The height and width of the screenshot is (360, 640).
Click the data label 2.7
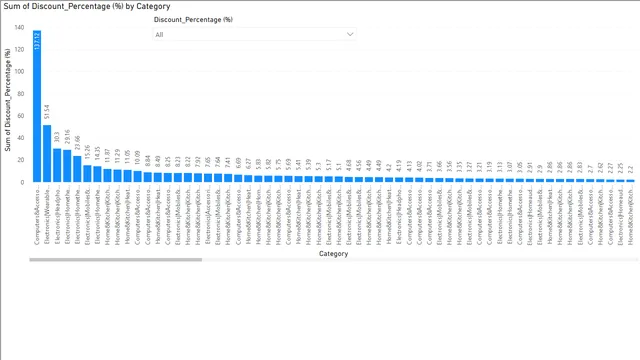pyautogui.click(x=590, y=170)
